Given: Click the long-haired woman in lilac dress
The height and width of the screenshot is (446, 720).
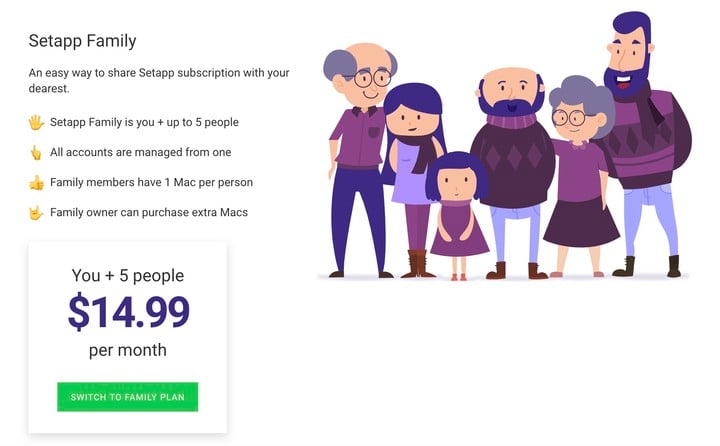Looking at the screenshot, I should [413, 179].
